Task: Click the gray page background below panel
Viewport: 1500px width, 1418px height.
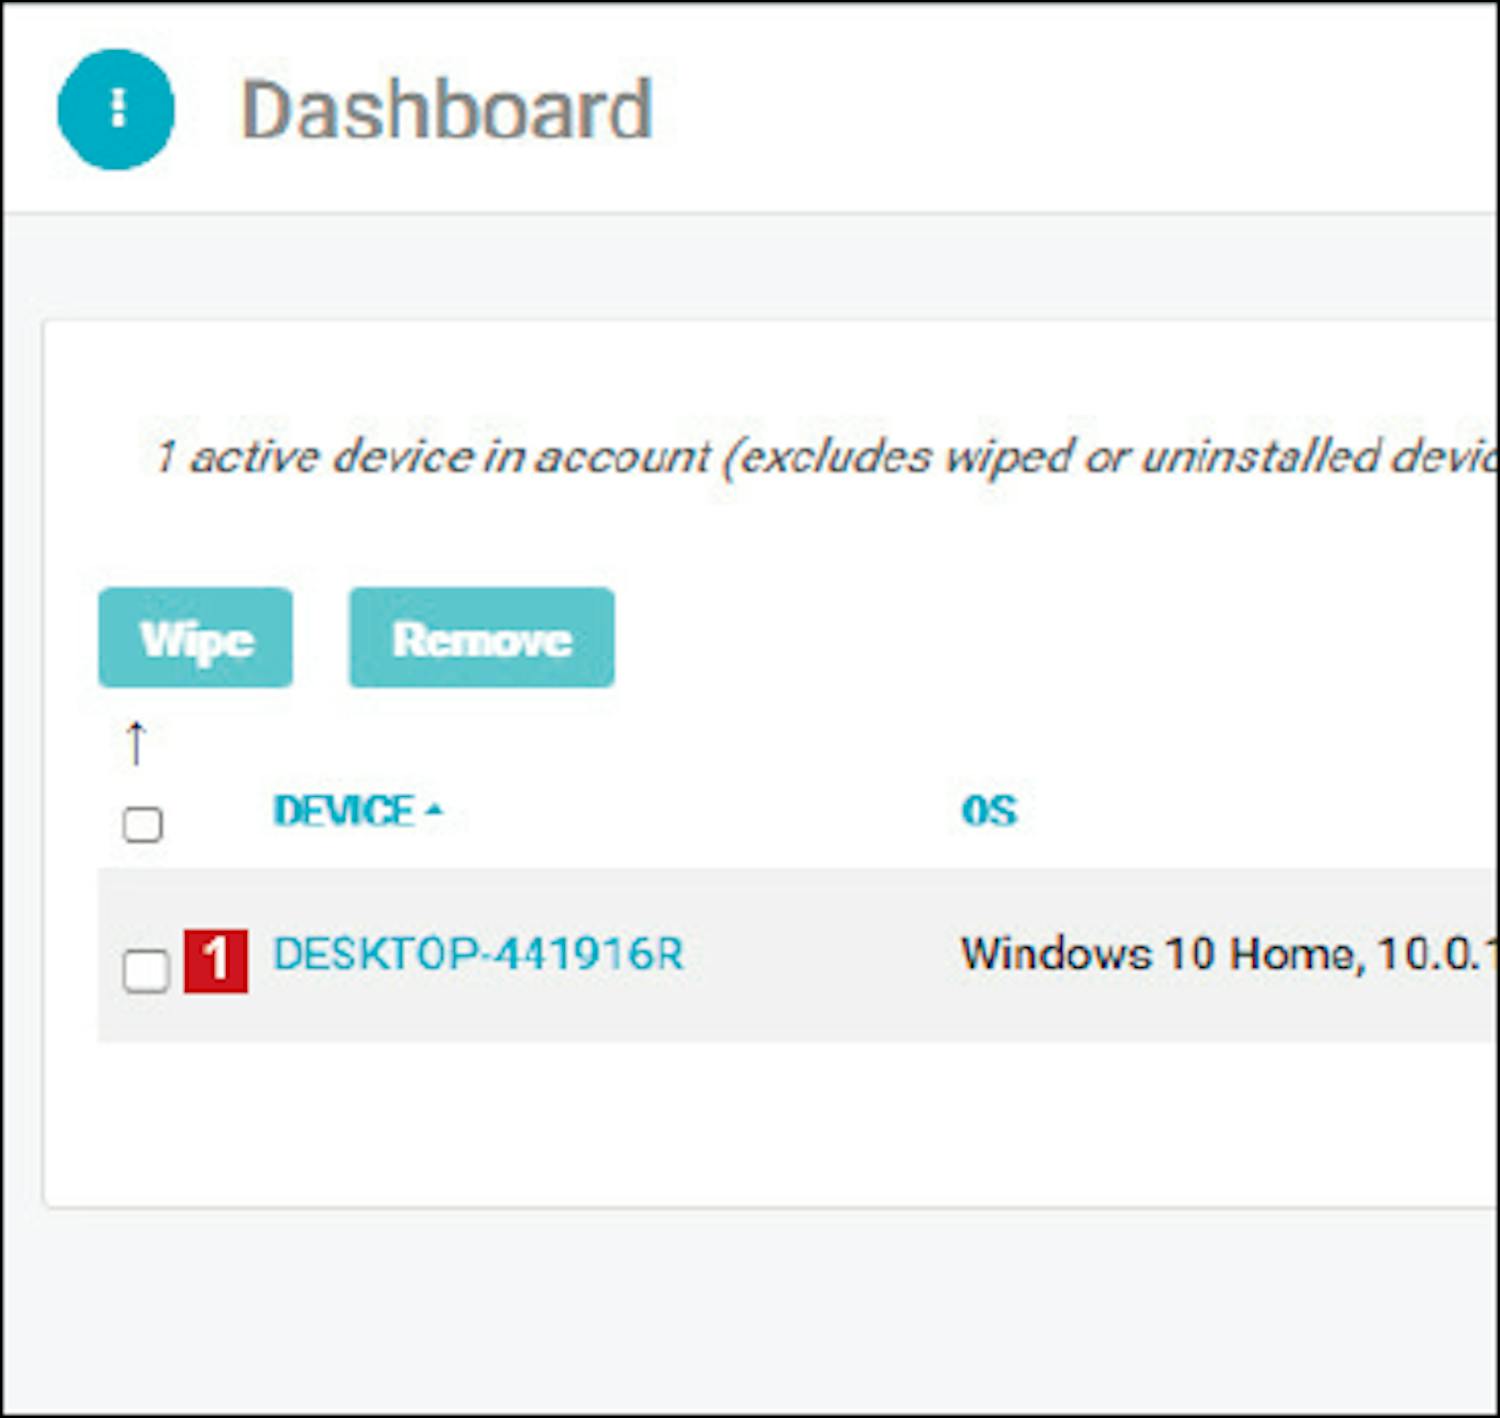Action: click(x=750, y=1310)
